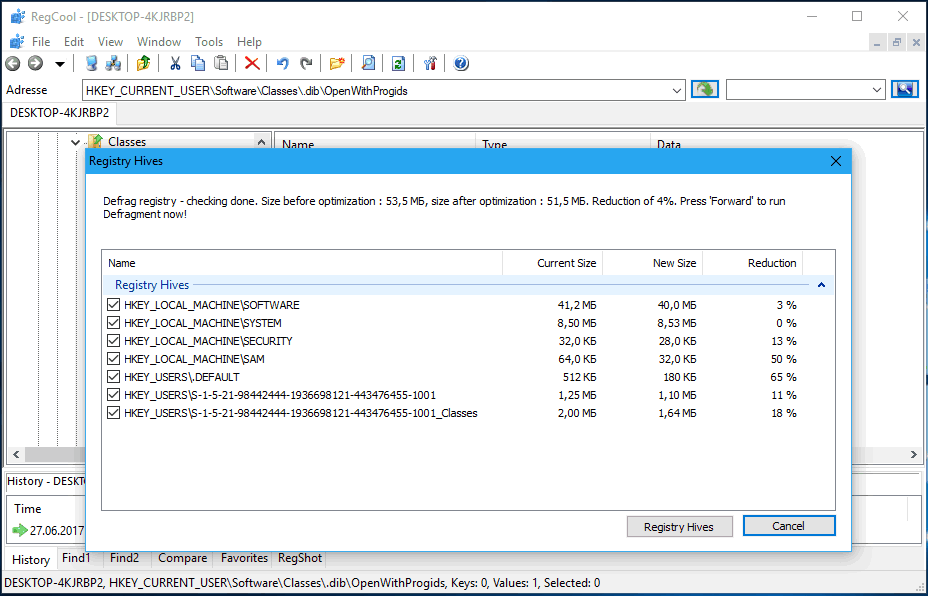Switch to the History tab
This screenshot has height=596, width=928.
[31, 559]
